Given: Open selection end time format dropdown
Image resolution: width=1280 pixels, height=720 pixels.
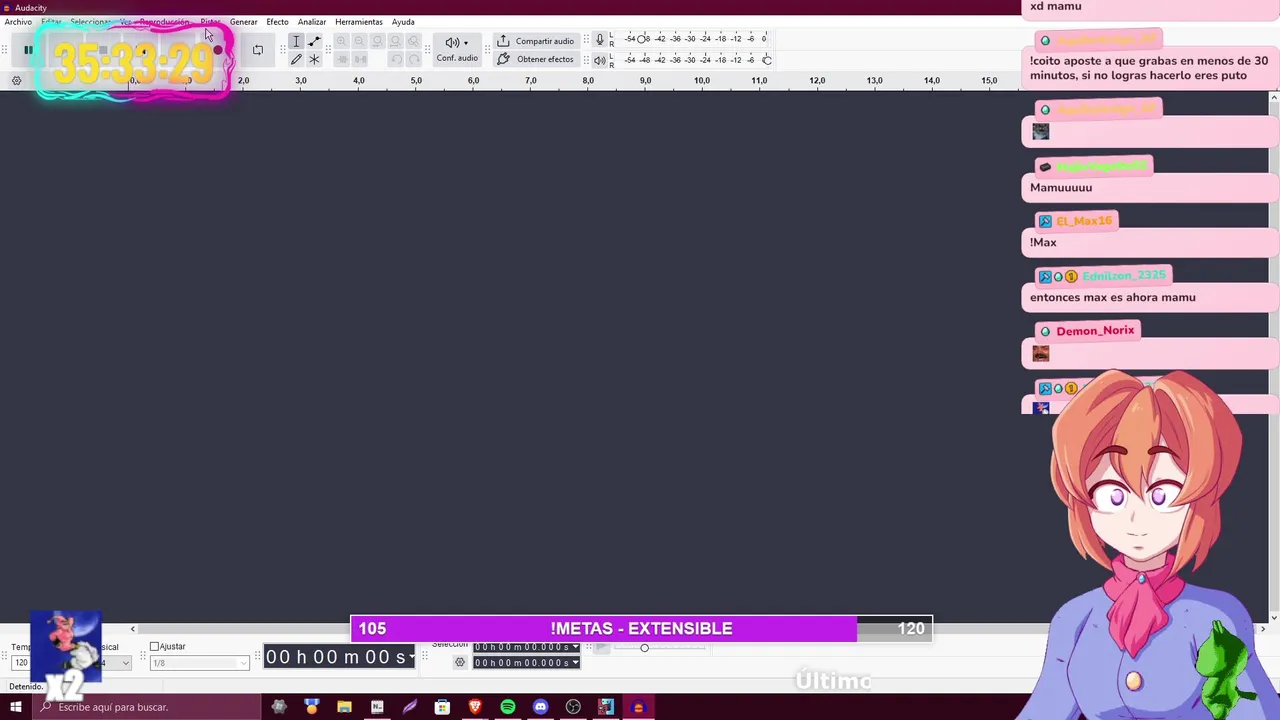Looking at the screenshot, I should 575,663.
